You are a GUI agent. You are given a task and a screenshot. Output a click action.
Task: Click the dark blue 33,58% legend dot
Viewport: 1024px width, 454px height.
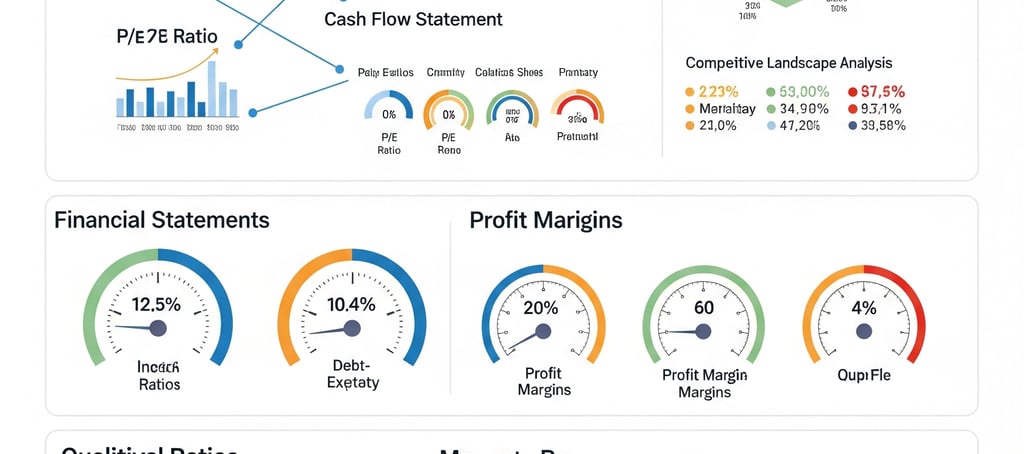(x=852, y=126)
